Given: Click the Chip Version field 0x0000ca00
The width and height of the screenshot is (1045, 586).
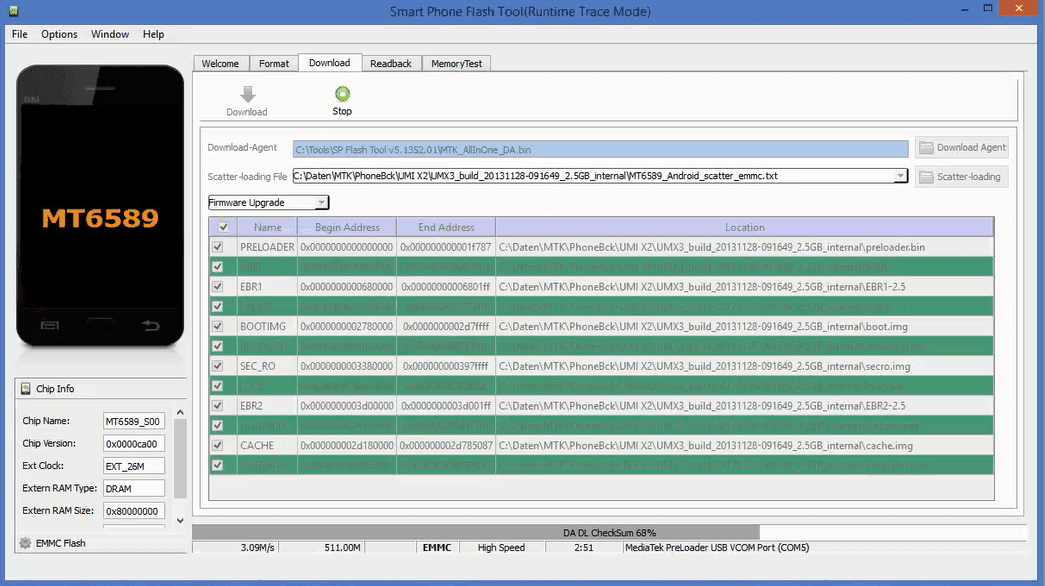Looking at the screenshot, I should tap(133, 444).
